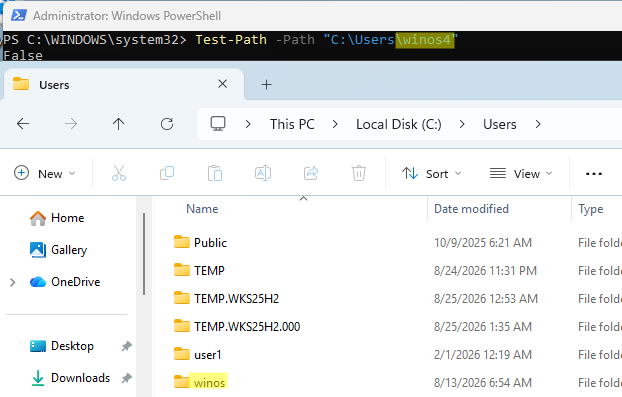
Task: Click the navigation pane scrollbar
Action: 144,254
